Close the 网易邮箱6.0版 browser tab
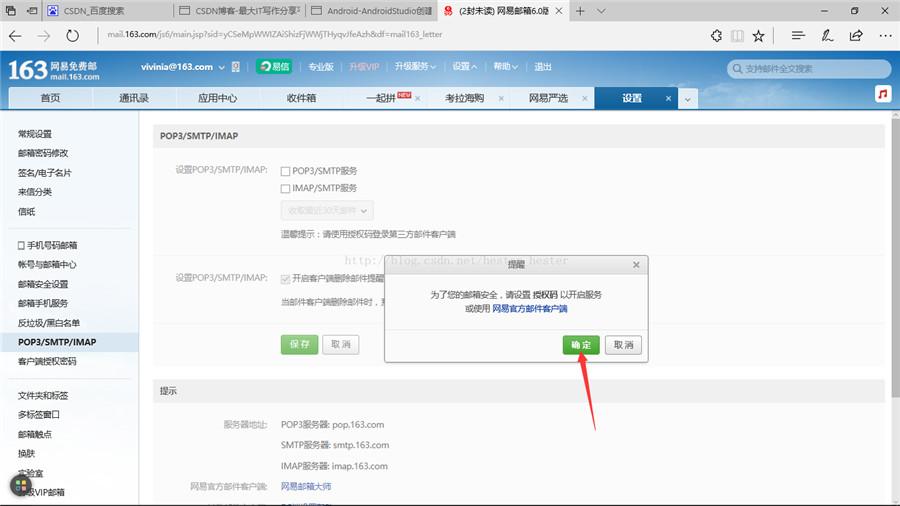This screenshot has width=900, height=506. coord(558,11)
